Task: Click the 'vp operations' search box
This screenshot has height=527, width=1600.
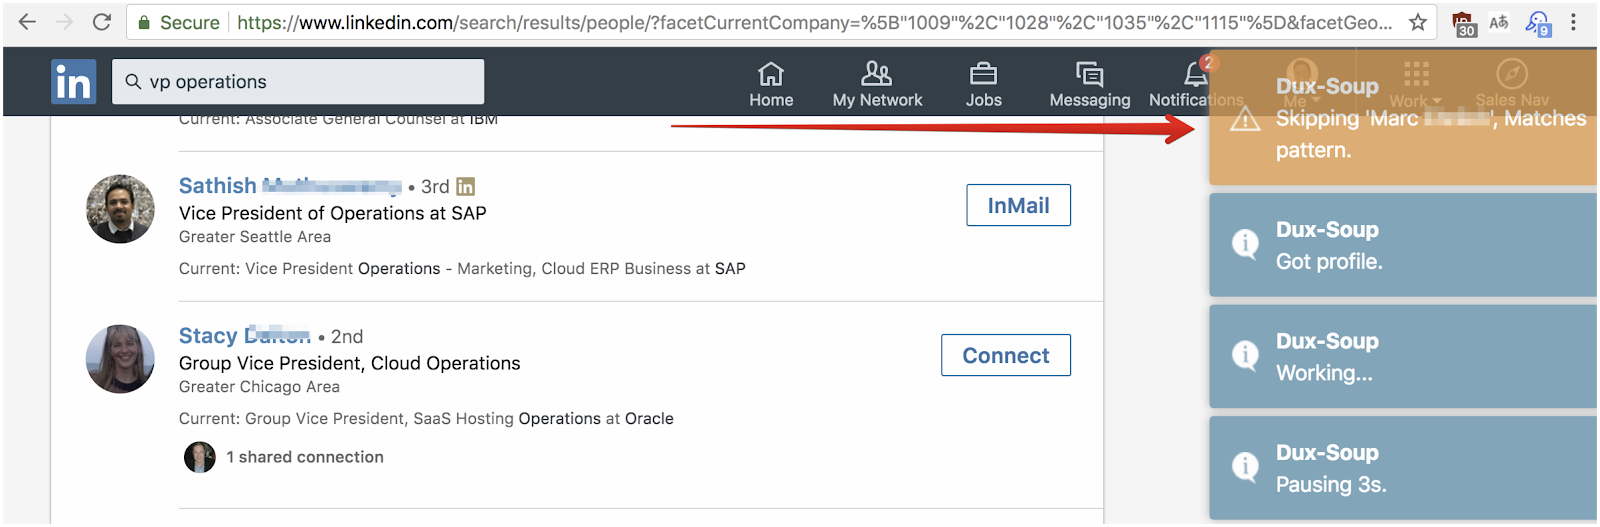Action: click(298, 82)
